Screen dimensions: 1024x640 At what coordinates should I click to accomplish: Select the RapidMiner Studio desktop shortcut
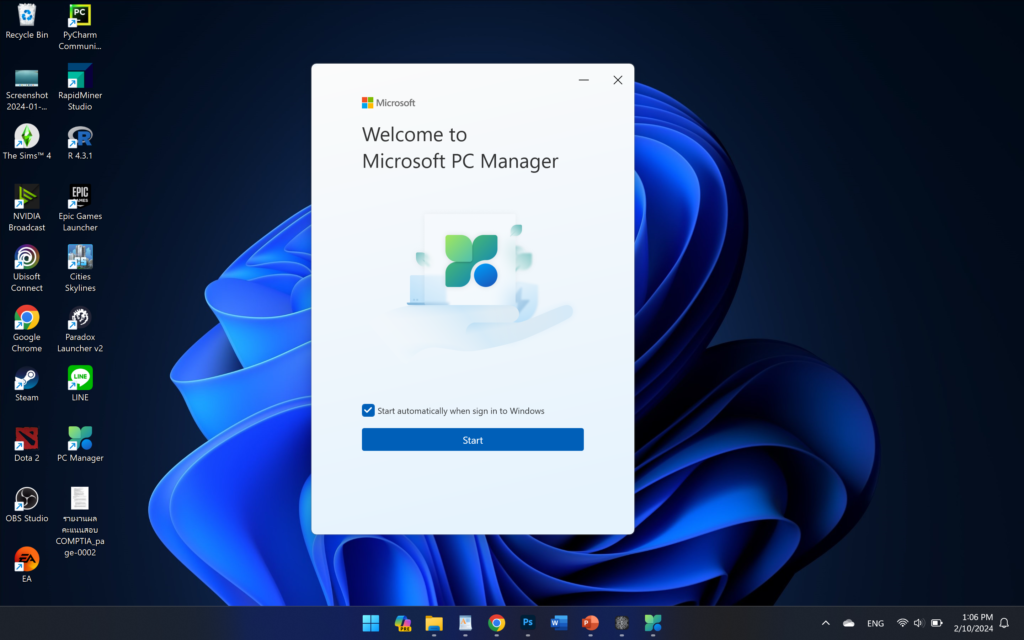[x=80, y=88]
